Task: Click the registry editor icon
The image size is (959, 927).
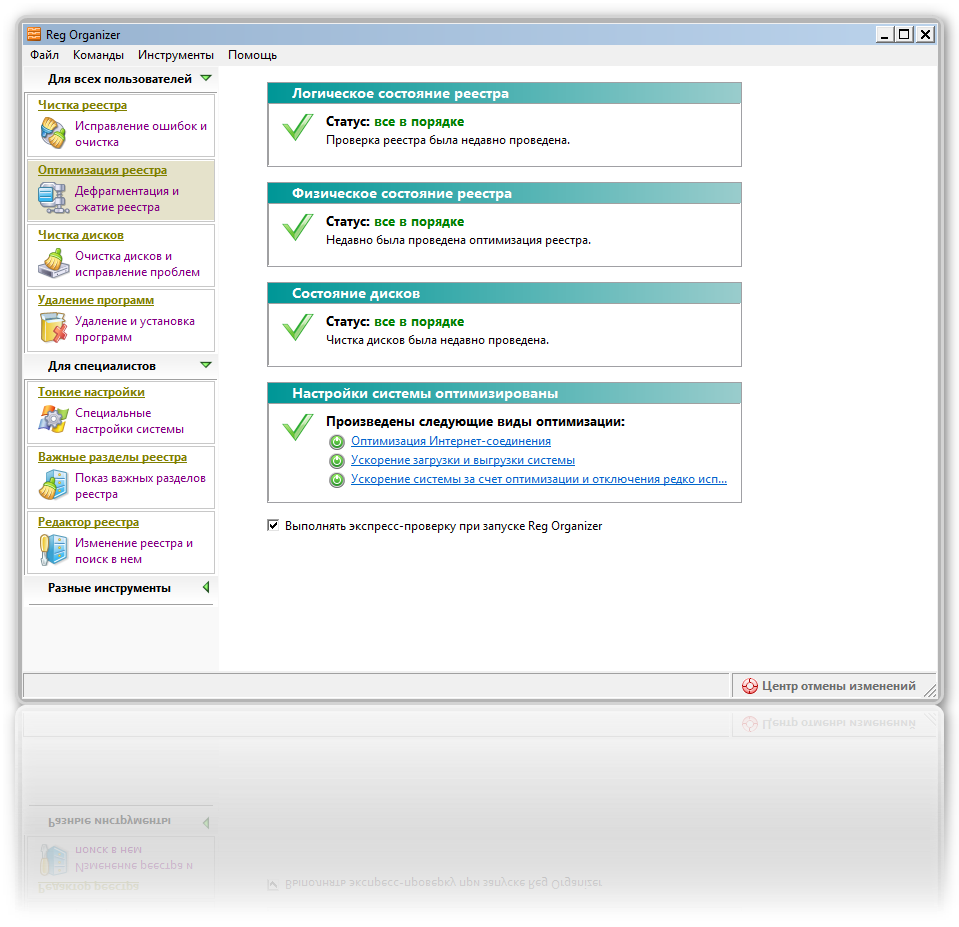Action: pos(53,550)
